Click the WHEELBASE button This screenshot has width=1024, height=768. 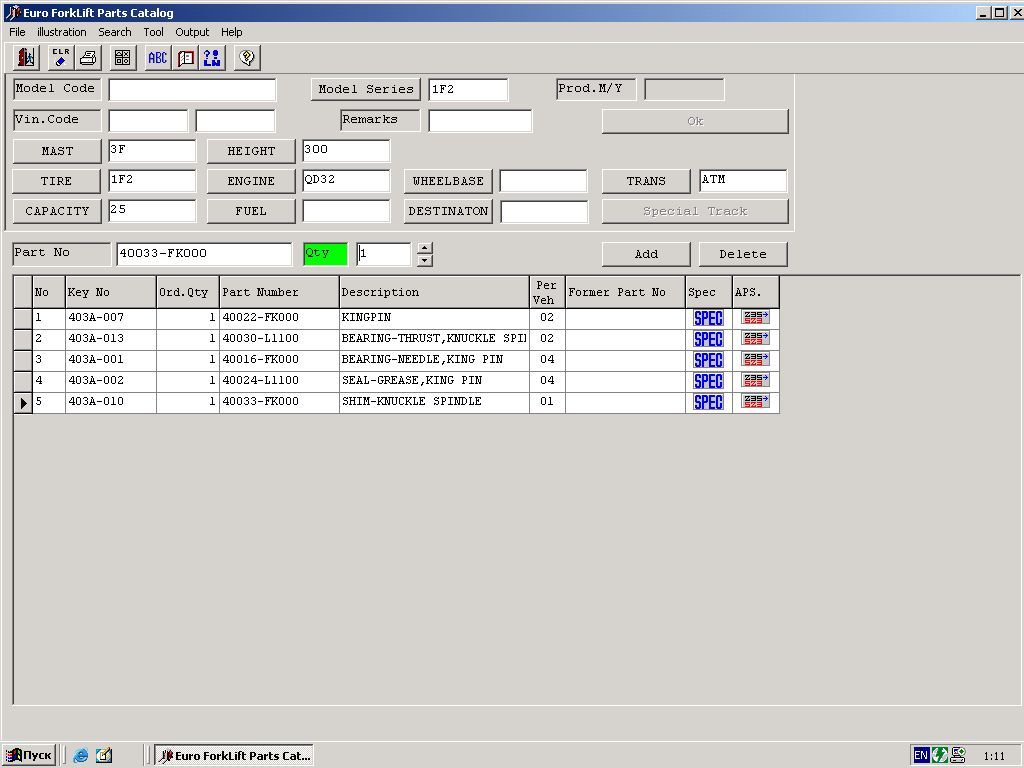click(448, 181)
